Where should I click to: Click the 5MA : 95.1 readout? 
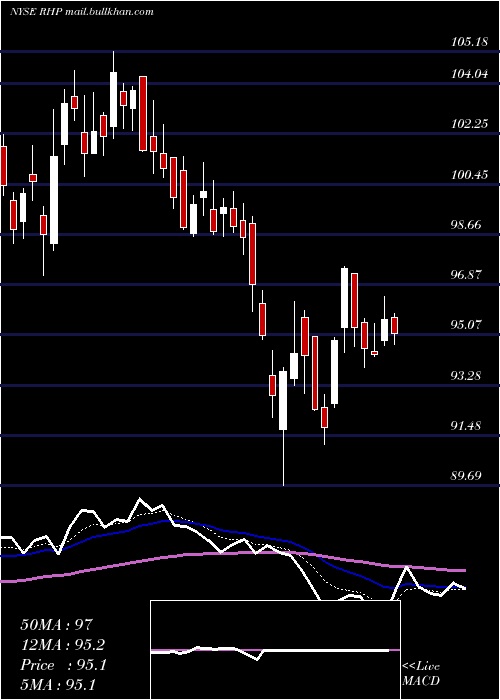coord(57,684)
